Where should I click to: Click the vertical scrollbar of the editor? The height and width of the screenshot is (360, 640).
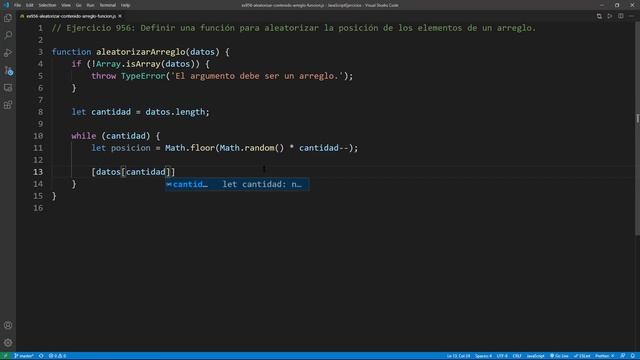637,129
